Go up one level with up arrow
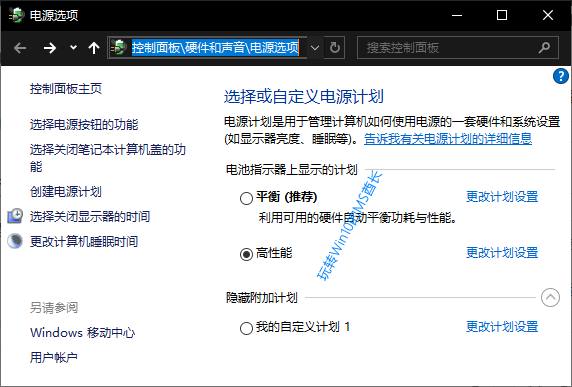This screenshot has height=387, width=572. (x=94, y=48)
